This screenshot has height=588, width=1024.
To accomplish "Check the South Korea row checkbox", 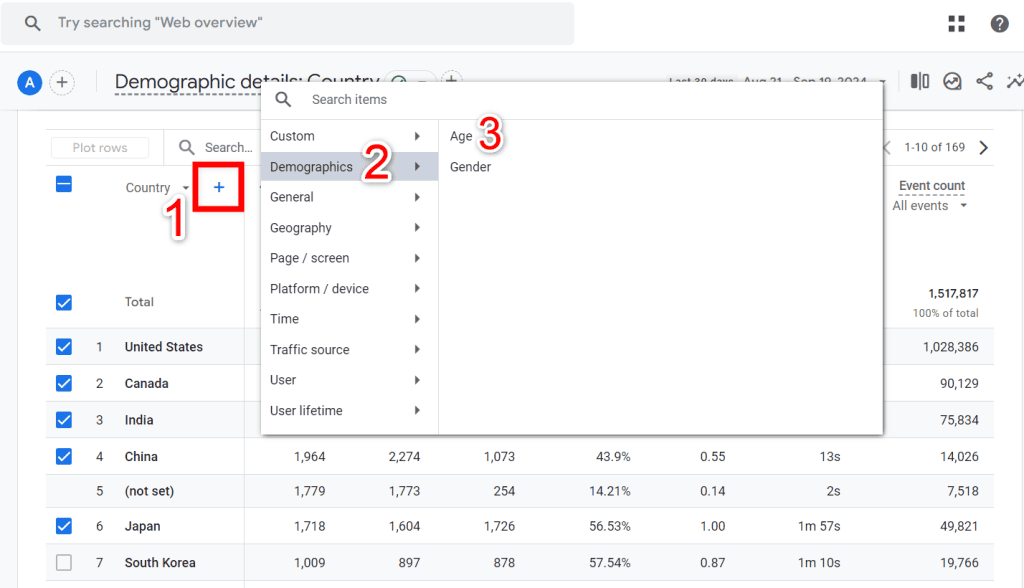I will 64,563.
